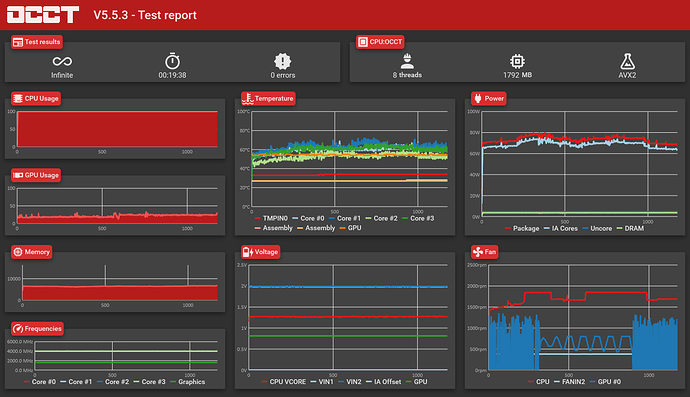Click the worker icon above 8 threads
690x397 pixels.
click(x=407, y=61)
